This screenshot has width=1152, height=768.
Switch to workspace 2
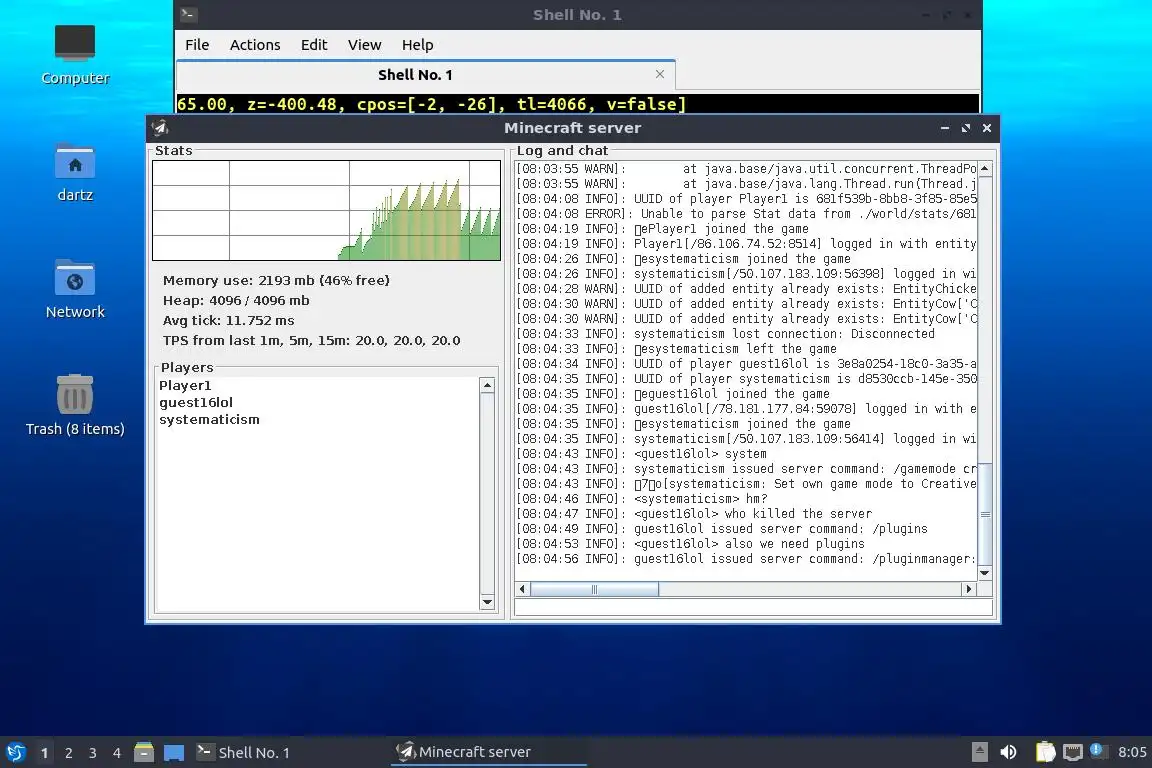[x=68, y=753]
